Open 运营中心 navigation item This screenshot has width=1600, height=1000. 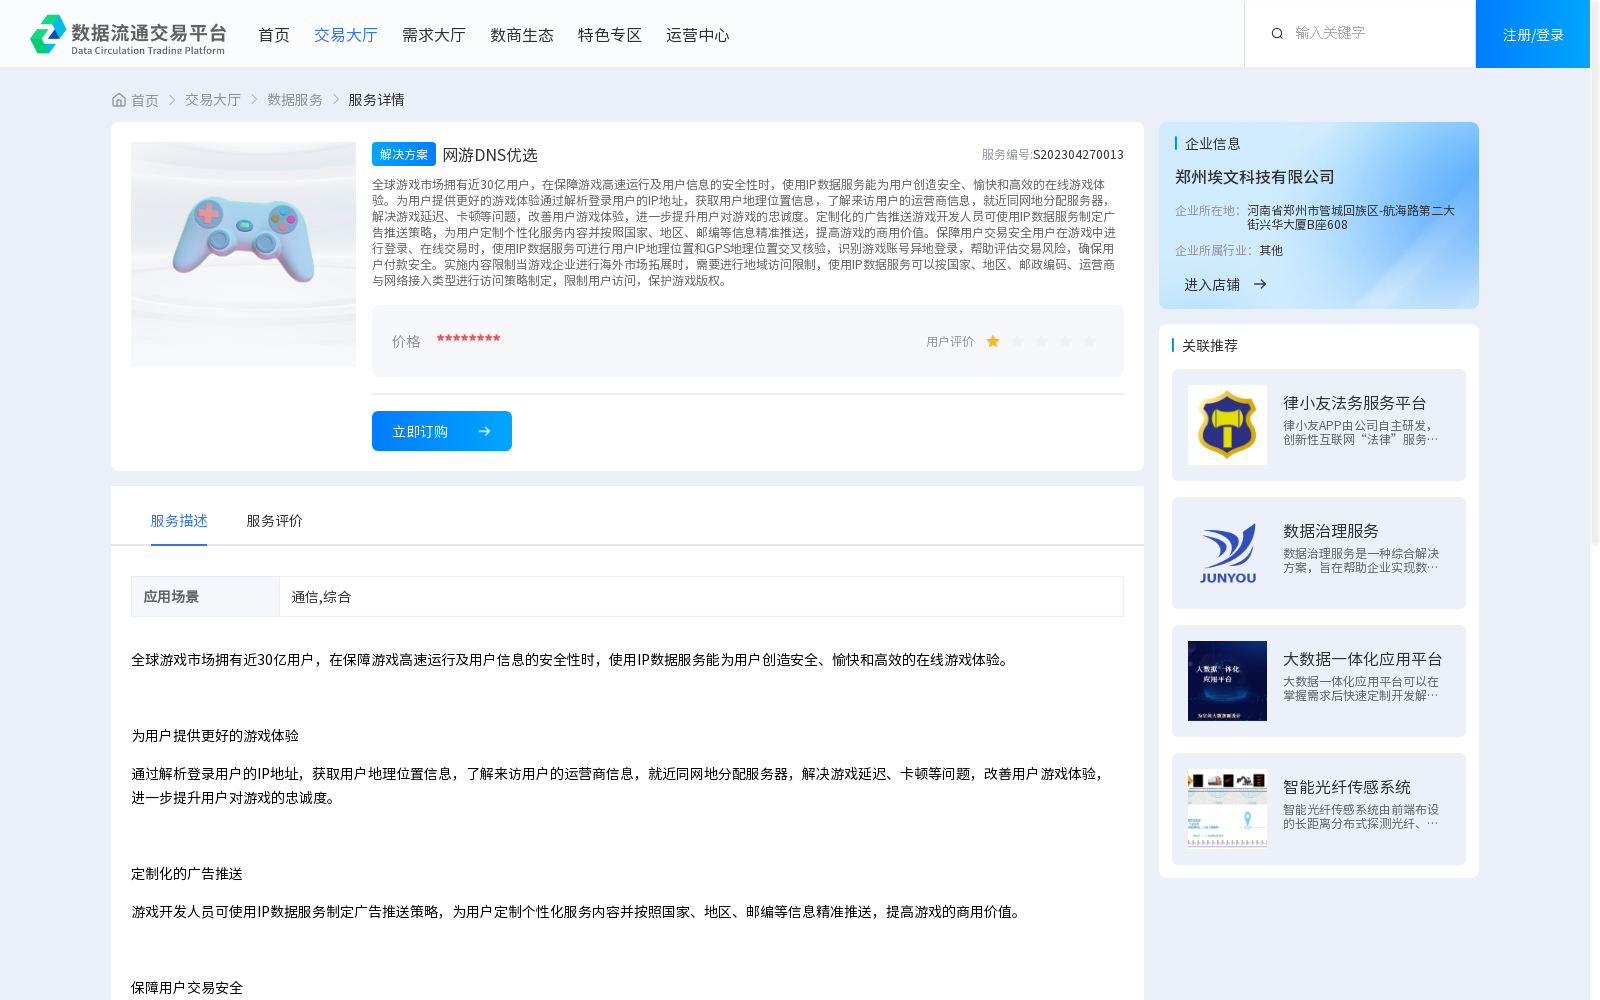pos(698,35)
